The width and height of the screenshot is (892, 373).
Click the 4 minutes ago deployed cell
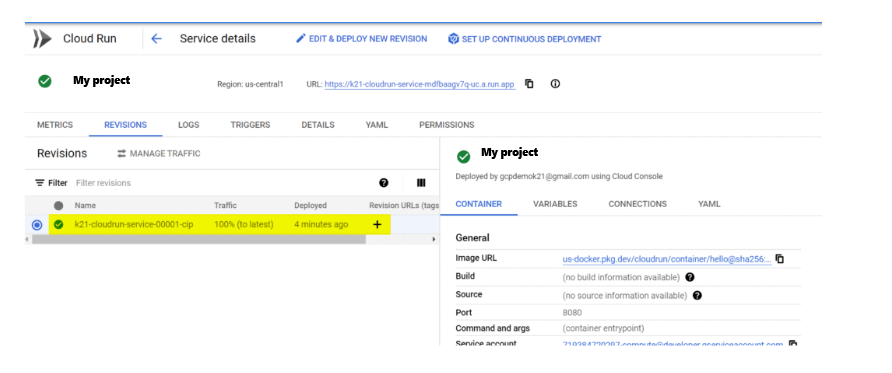click(321, 225)
